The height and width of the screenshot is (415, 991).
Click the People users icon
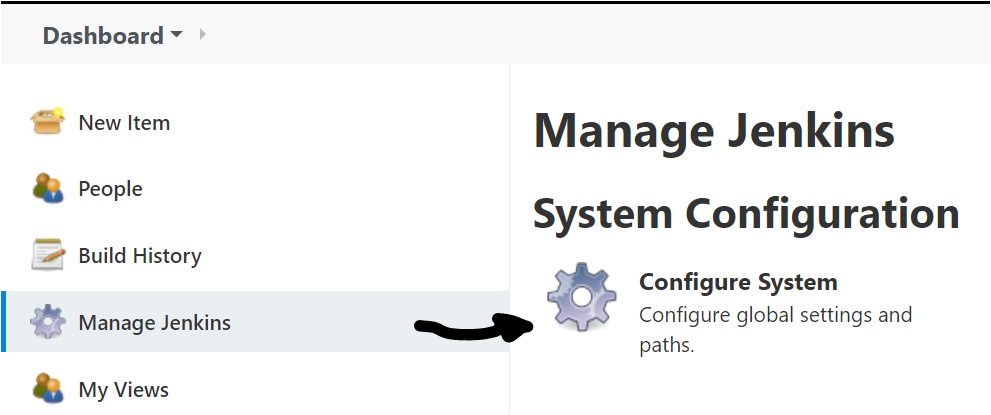(47, 188)
